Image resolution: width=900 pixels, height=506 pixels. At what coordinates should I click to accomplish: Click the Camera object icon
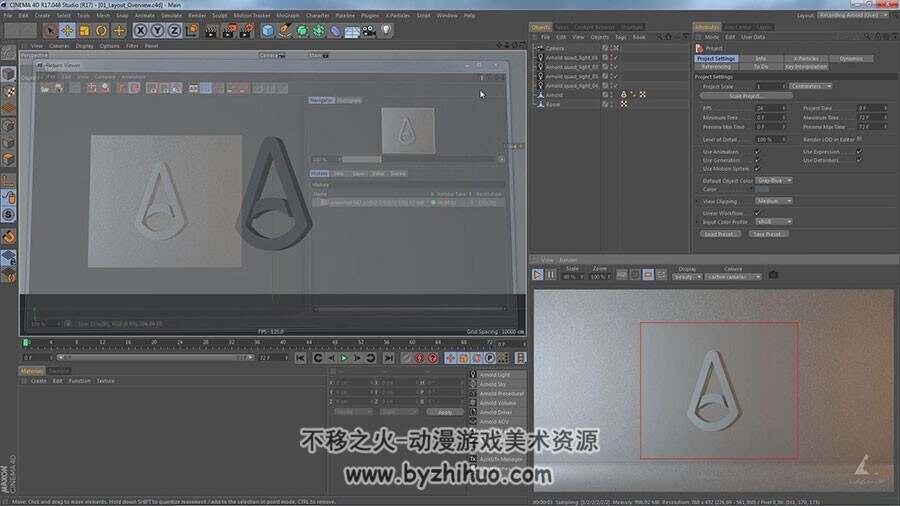coord(369,30)
